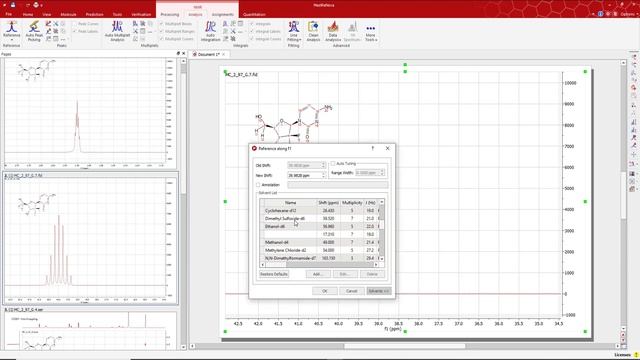The height and width of the screenshot is (360, 640).
Task: Click the manual integration icon in Integrals group
Action: point(225,24)
